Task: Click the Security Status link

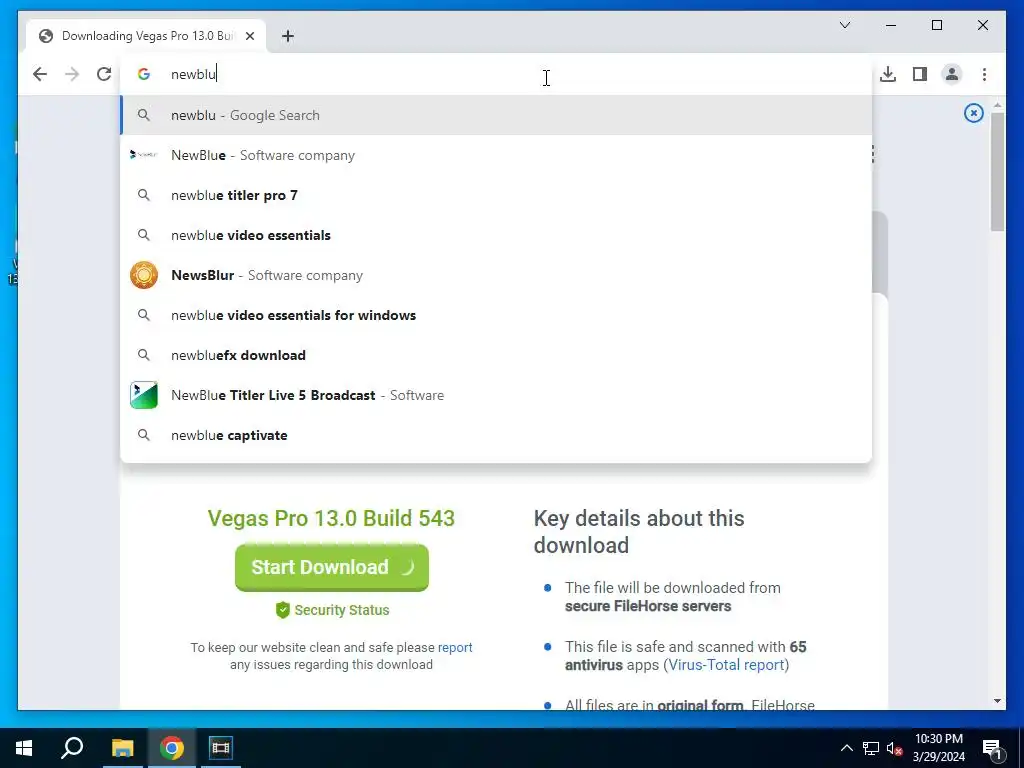Action: [342, 610]
